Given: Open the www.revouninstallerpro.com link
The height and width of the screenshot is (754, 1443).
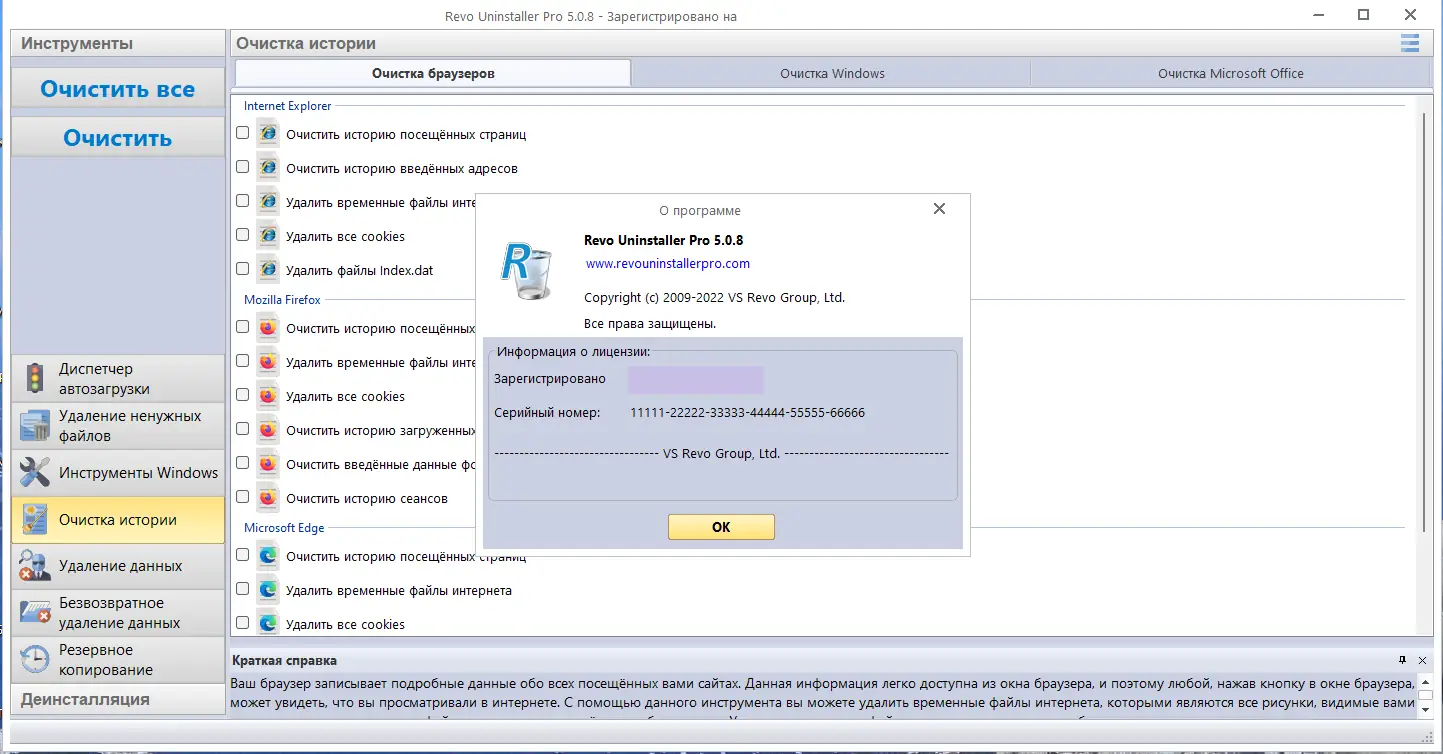Looking at the screenshot, I should [x=668, y=264].
